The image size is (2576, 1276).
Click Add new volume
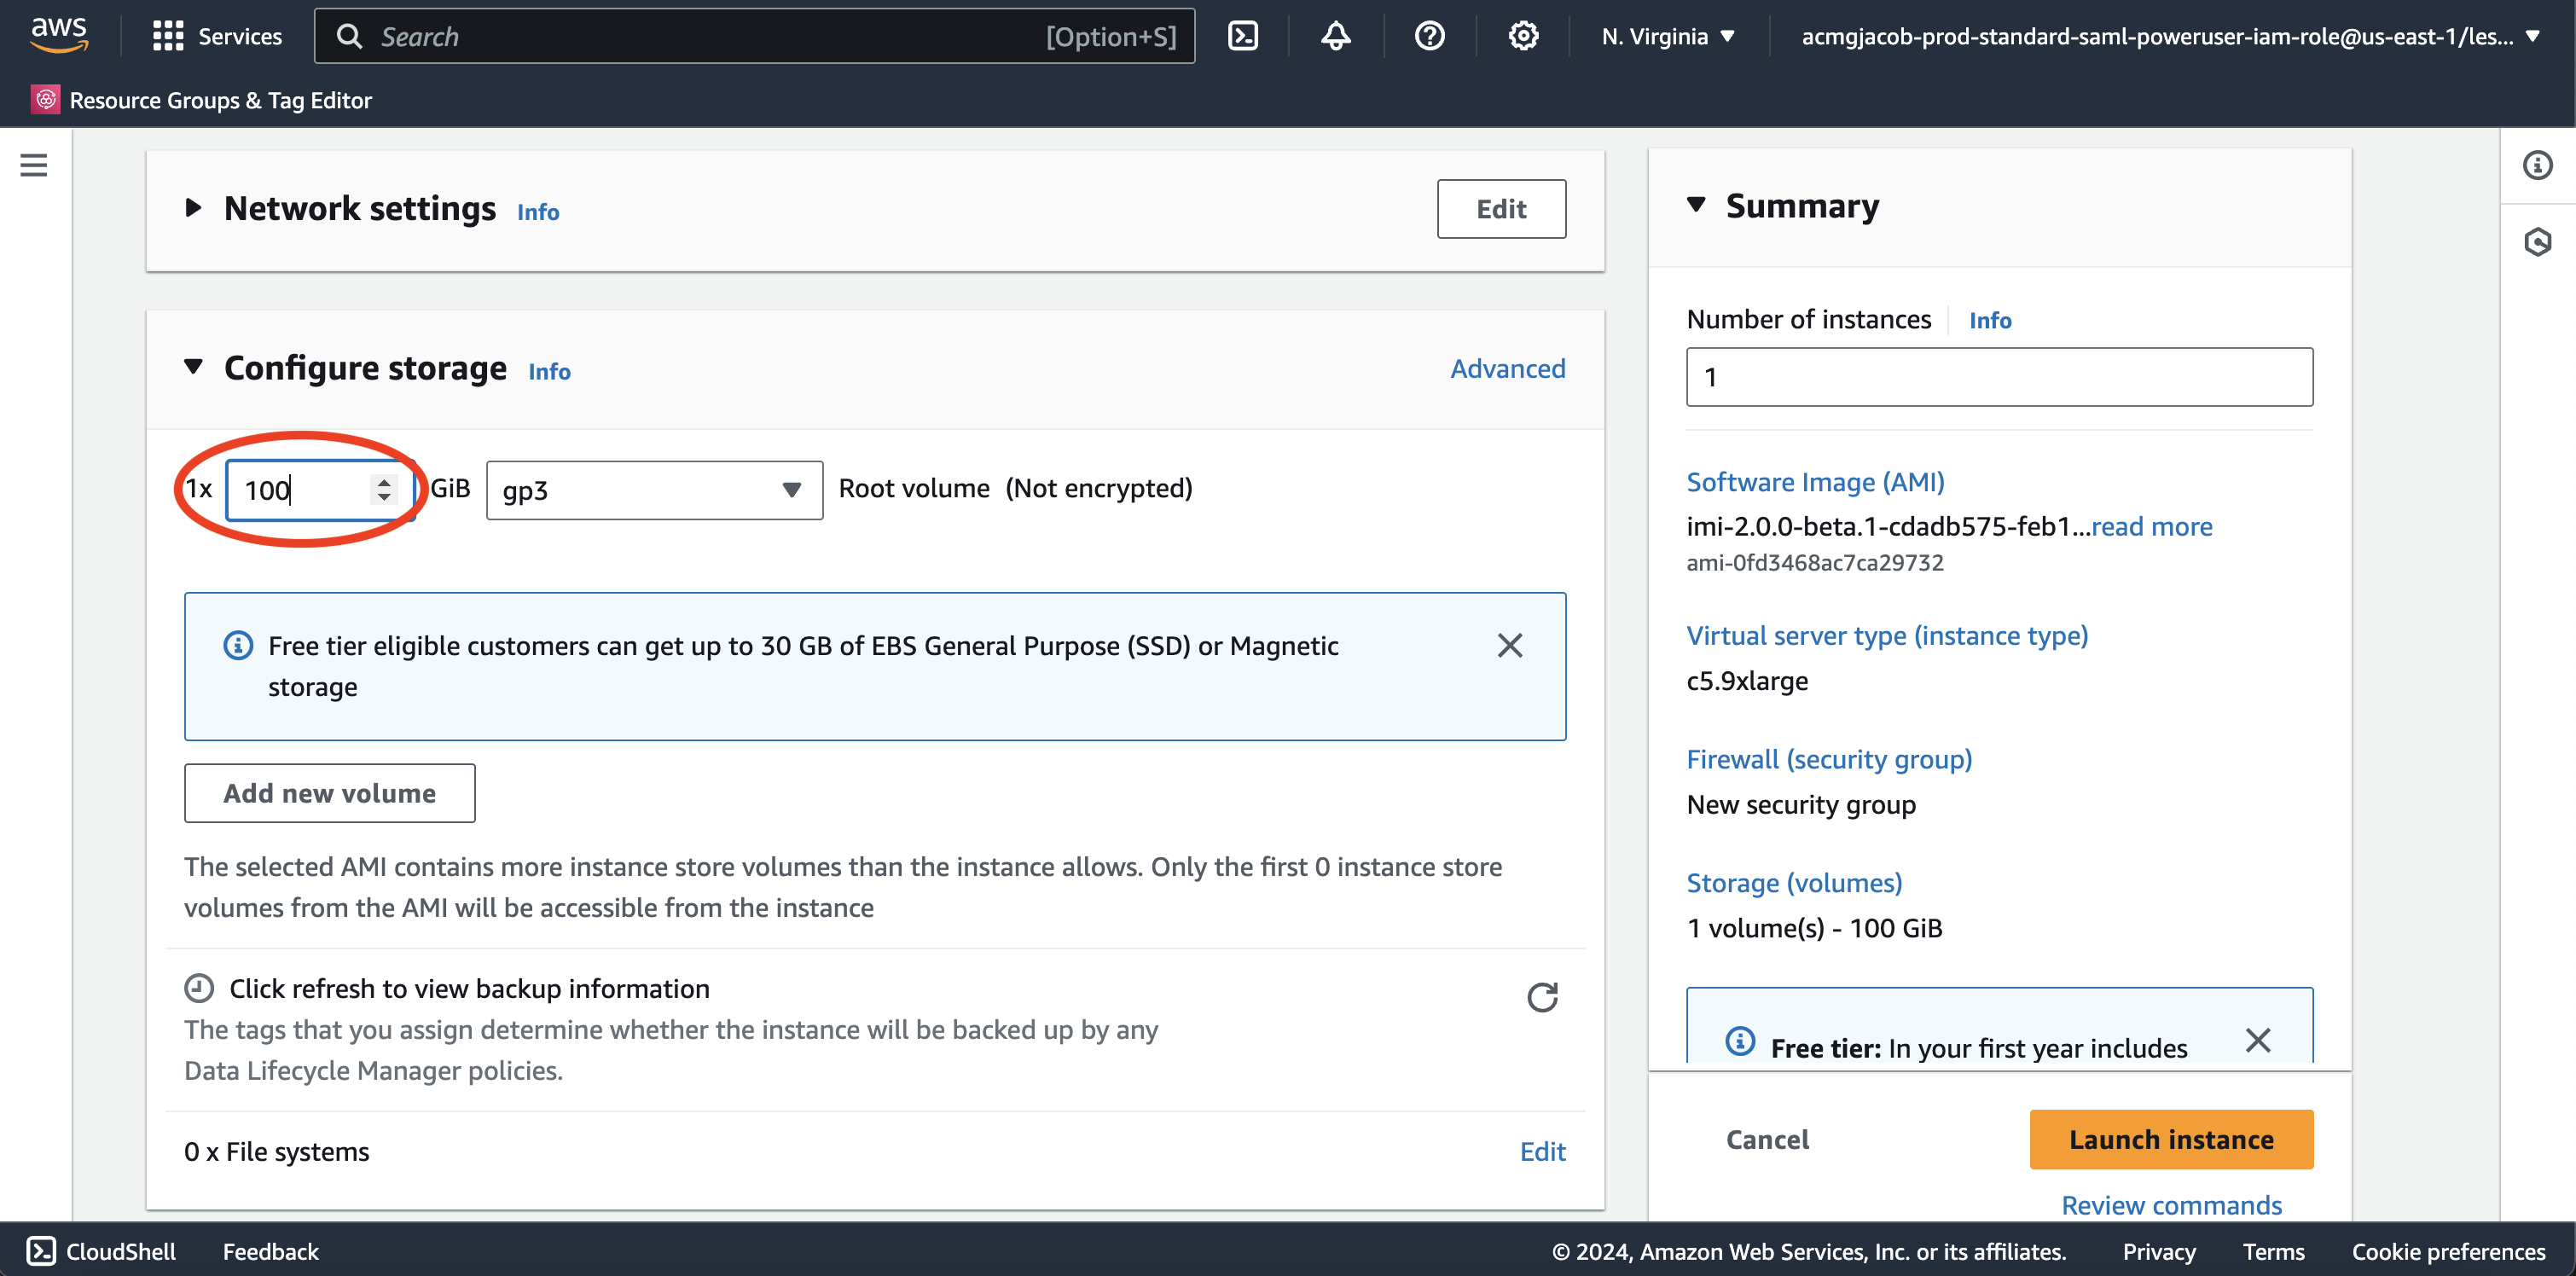(x=329, y=793)
